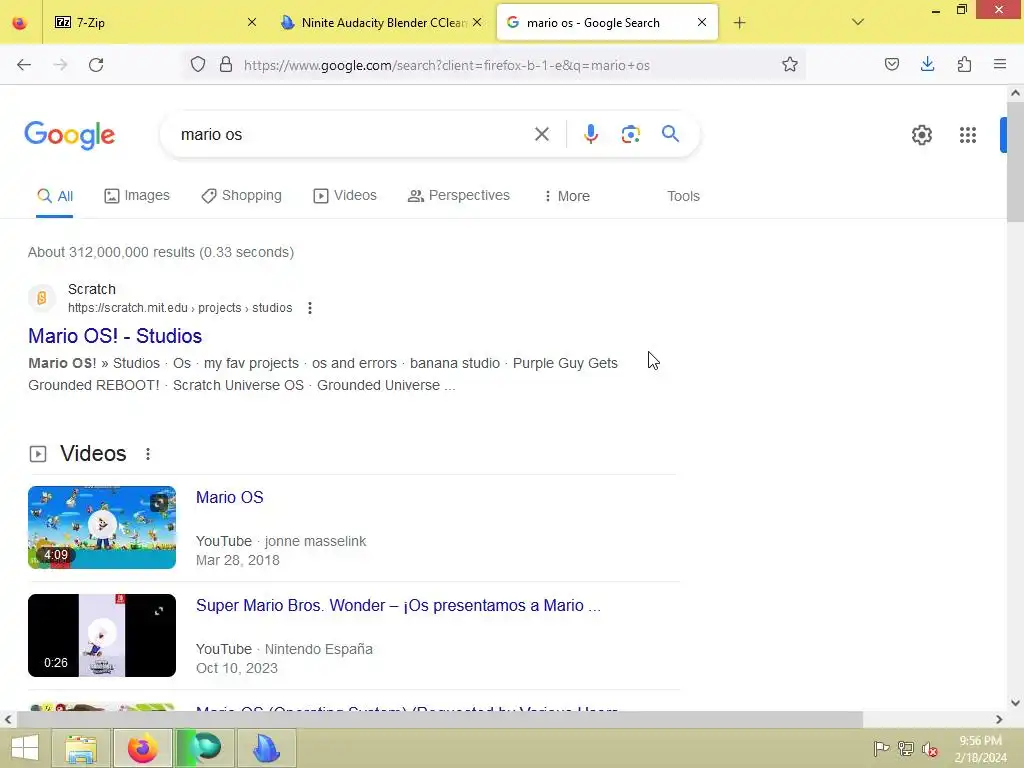Open Google quick settings gear
The width and height of the screenshot is (1024, 768).
[x=921, y=135]
